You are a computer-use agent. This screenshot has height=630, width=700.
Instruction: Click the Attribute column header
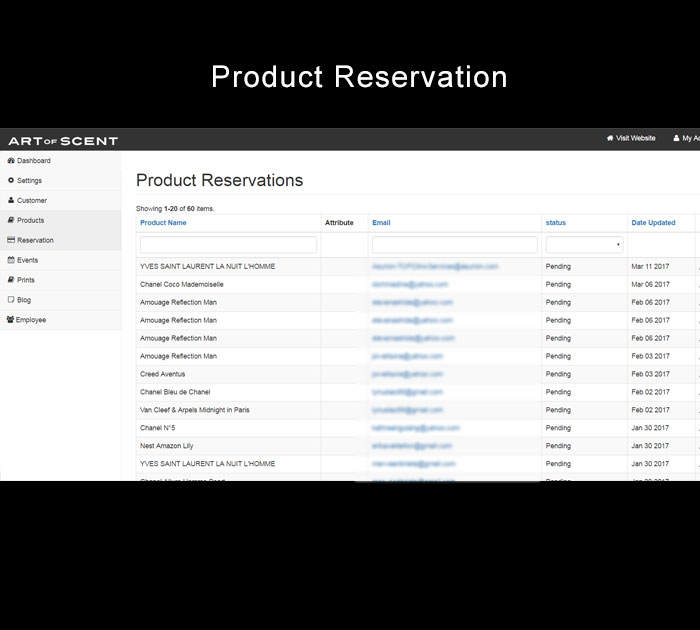click(x=339, y=222)
